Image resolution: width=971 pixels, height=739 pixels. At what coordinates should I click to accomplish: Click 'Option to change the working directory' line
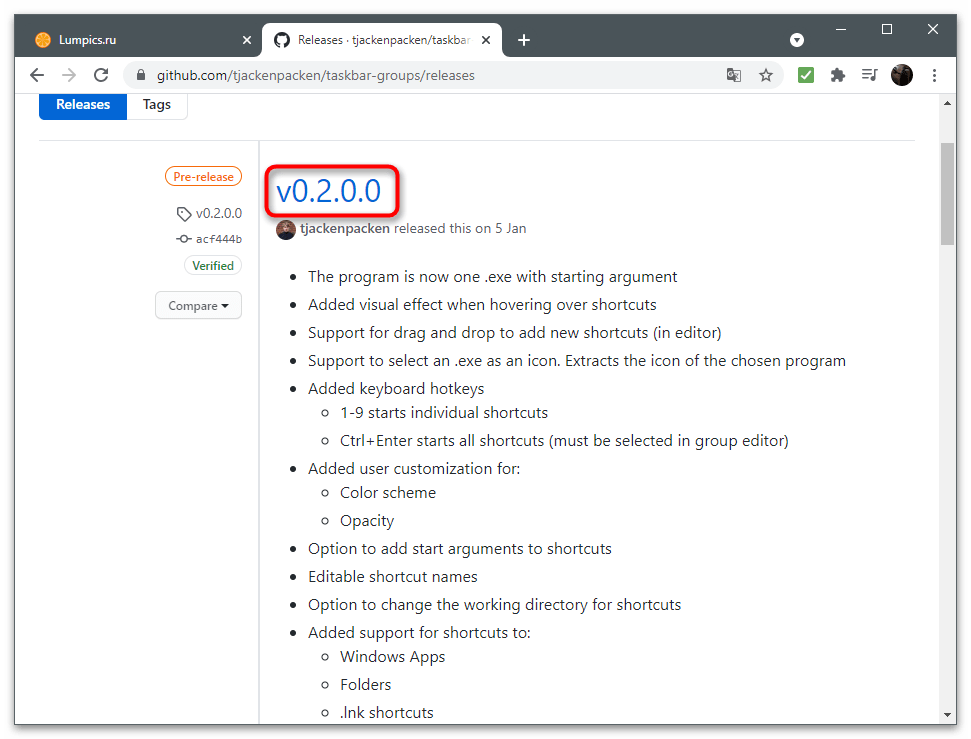(x=494, y=605)
